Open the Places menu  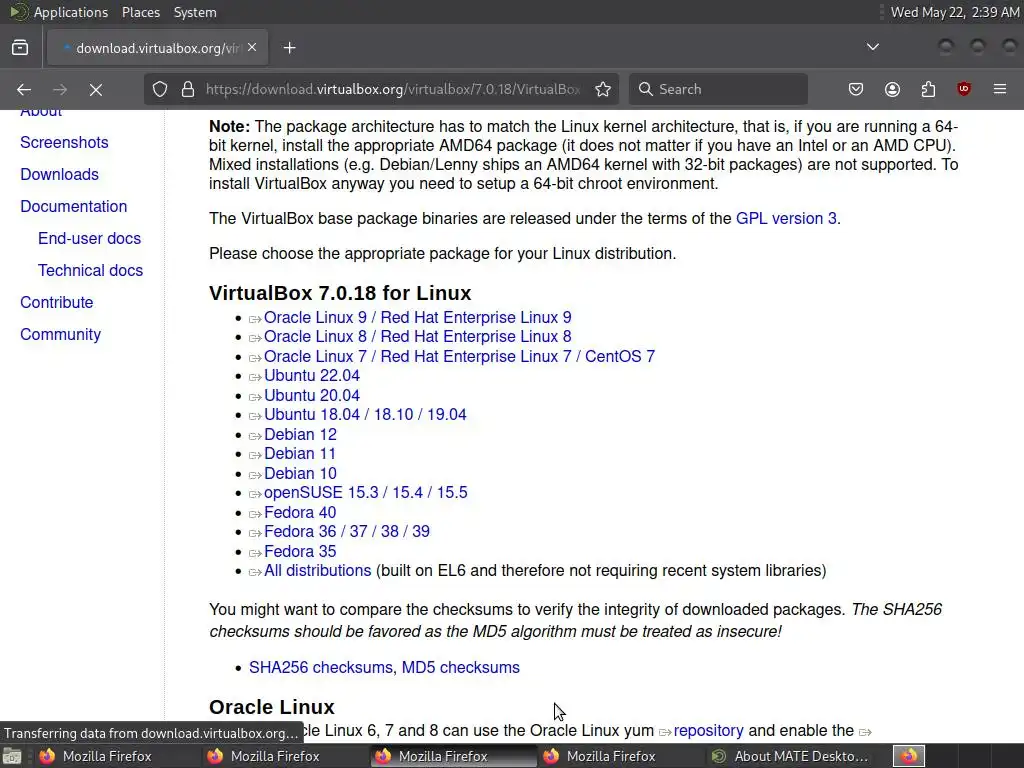[x=140, y=12]
